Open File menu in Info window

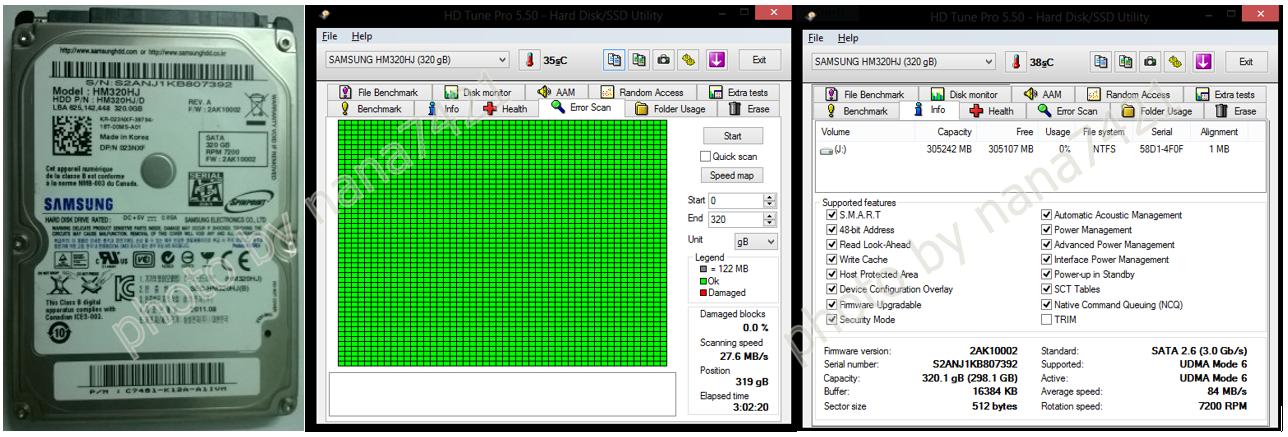[817, 38]
